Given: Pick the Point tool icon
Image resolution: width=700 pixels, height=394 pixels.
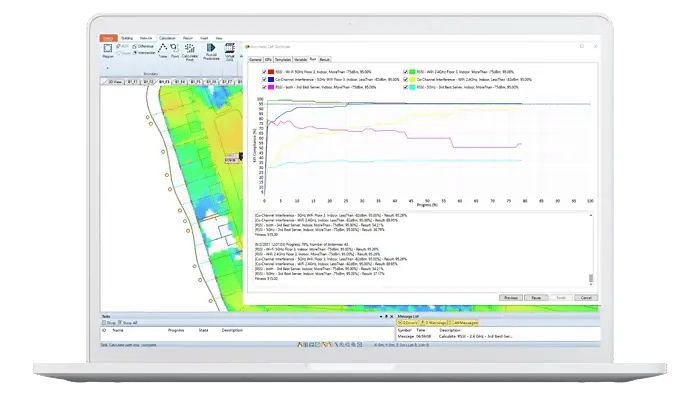Looking at the screenshot, I should pyautogui.click(x=175, y=50).
